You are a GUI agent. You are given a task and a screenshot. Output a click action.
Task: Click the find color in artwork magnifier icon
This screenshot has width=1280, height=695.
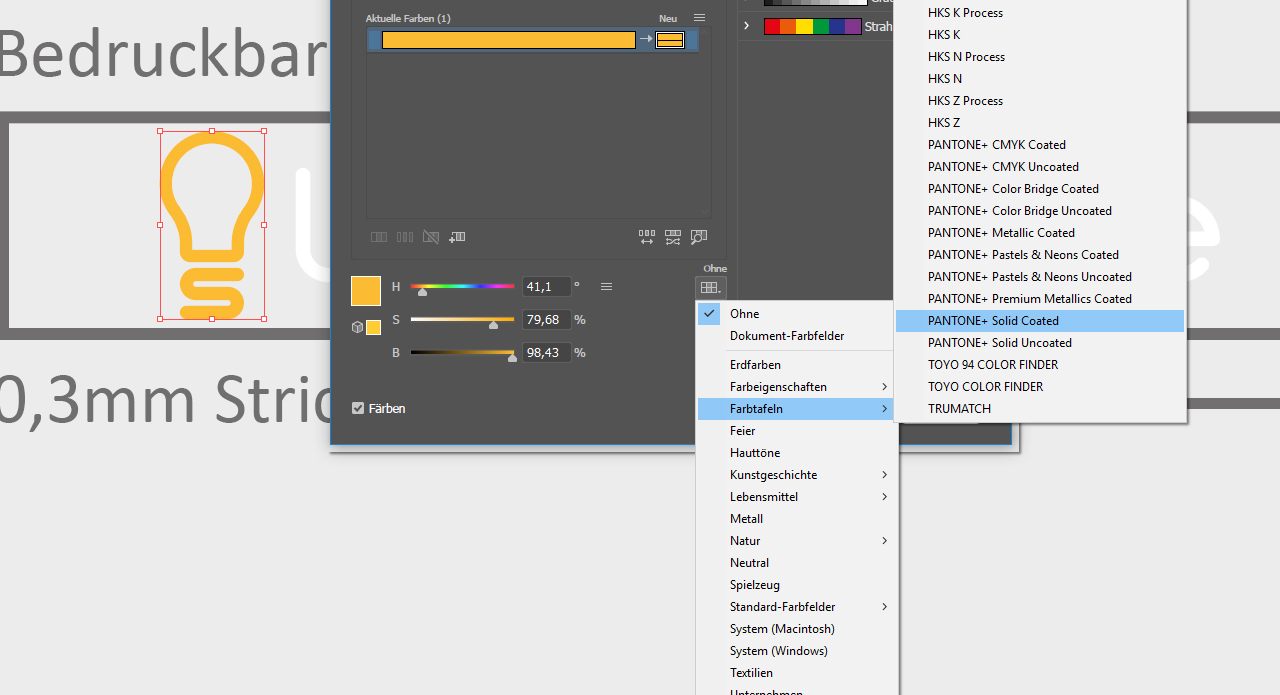pyautogui.click(x=699, y=237)
